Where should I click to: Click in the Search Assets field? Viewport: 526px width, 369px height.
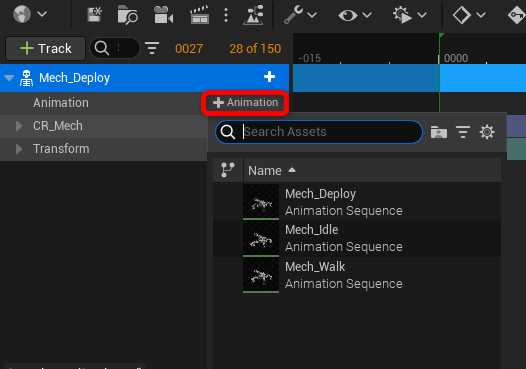click(319, 132)
